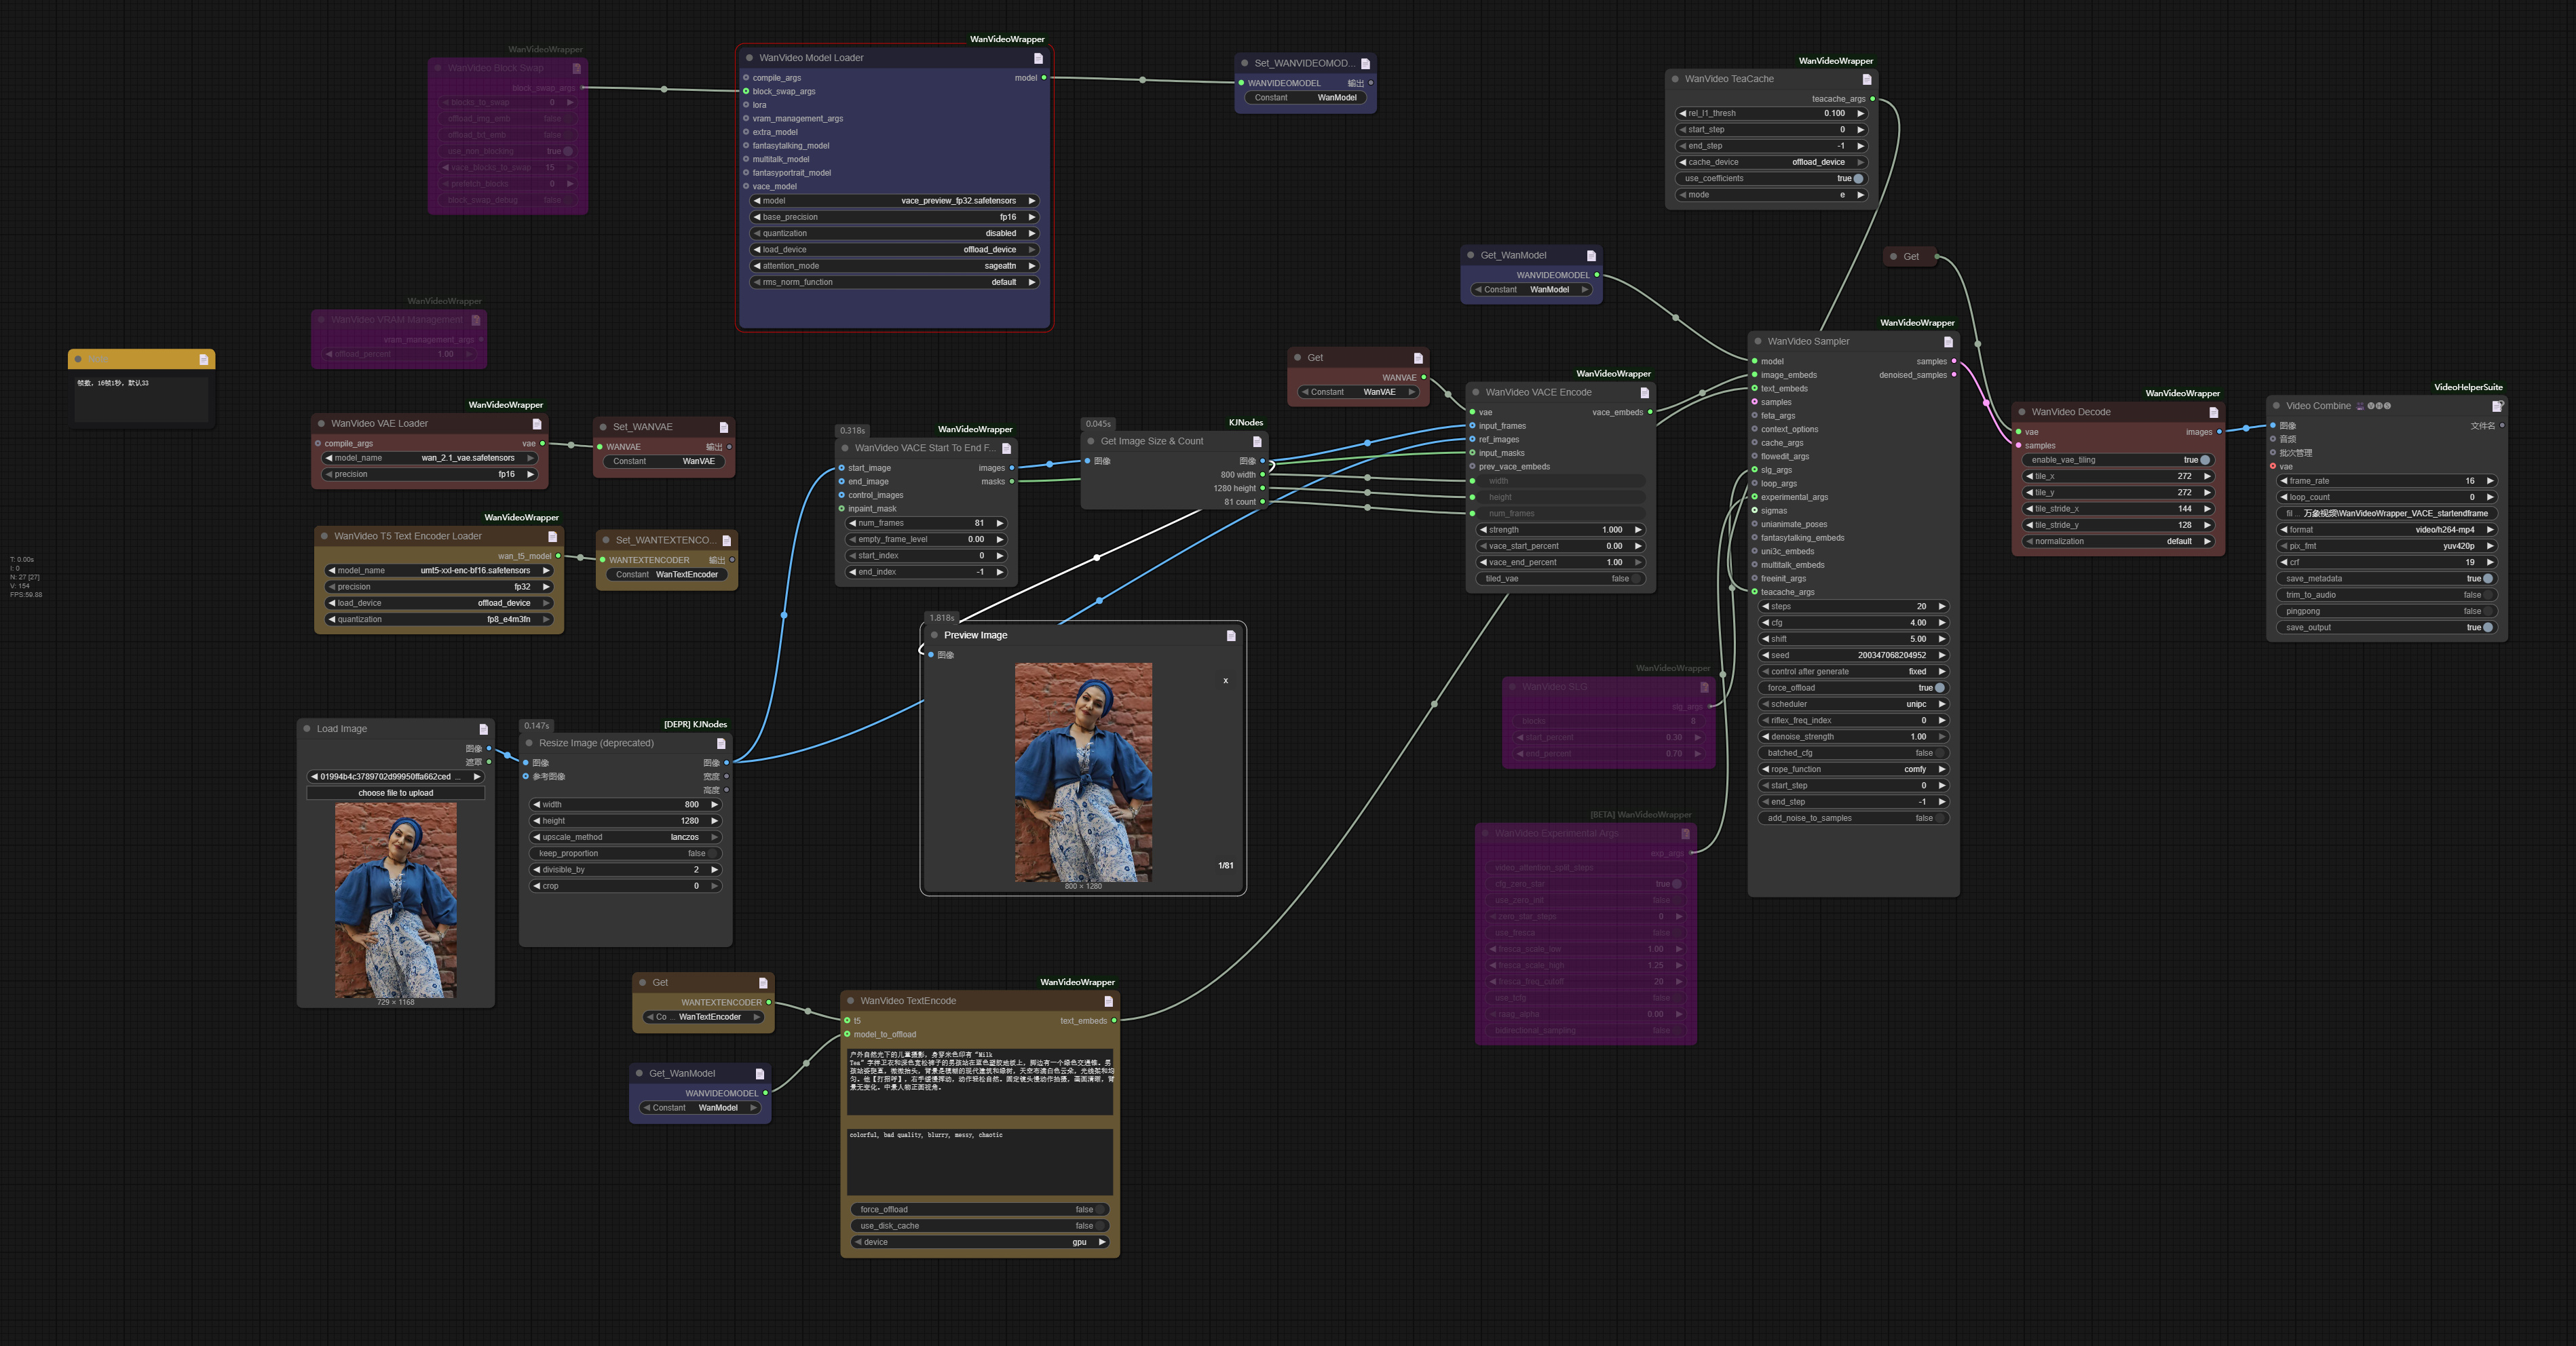
Task: Collapse the Resize Image (deprecated) node
Action: click(530, 743)
